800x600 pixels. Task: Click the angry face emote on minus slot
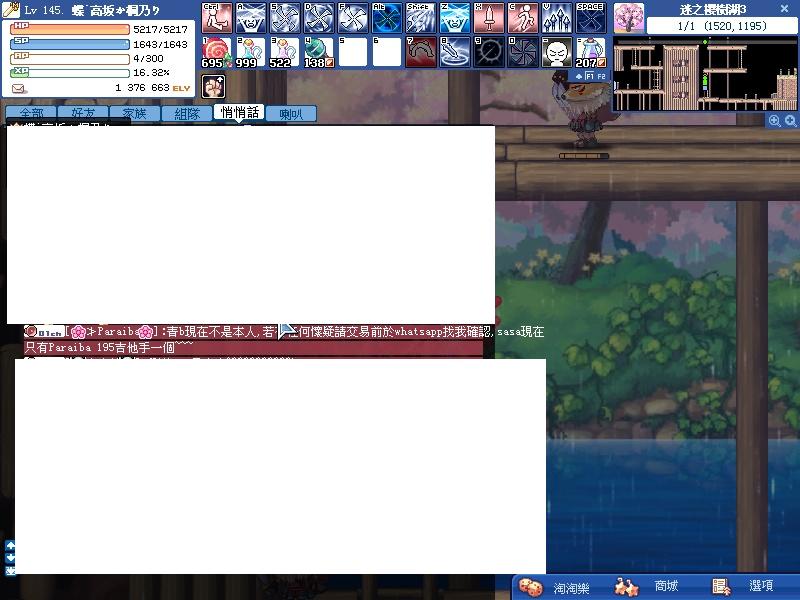pos(557,52)
